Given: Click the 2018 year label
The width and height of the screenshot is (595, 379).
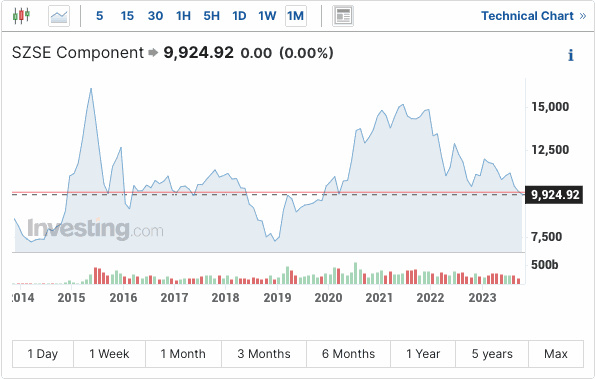Looking at the screenshot, I should [225, 297].
